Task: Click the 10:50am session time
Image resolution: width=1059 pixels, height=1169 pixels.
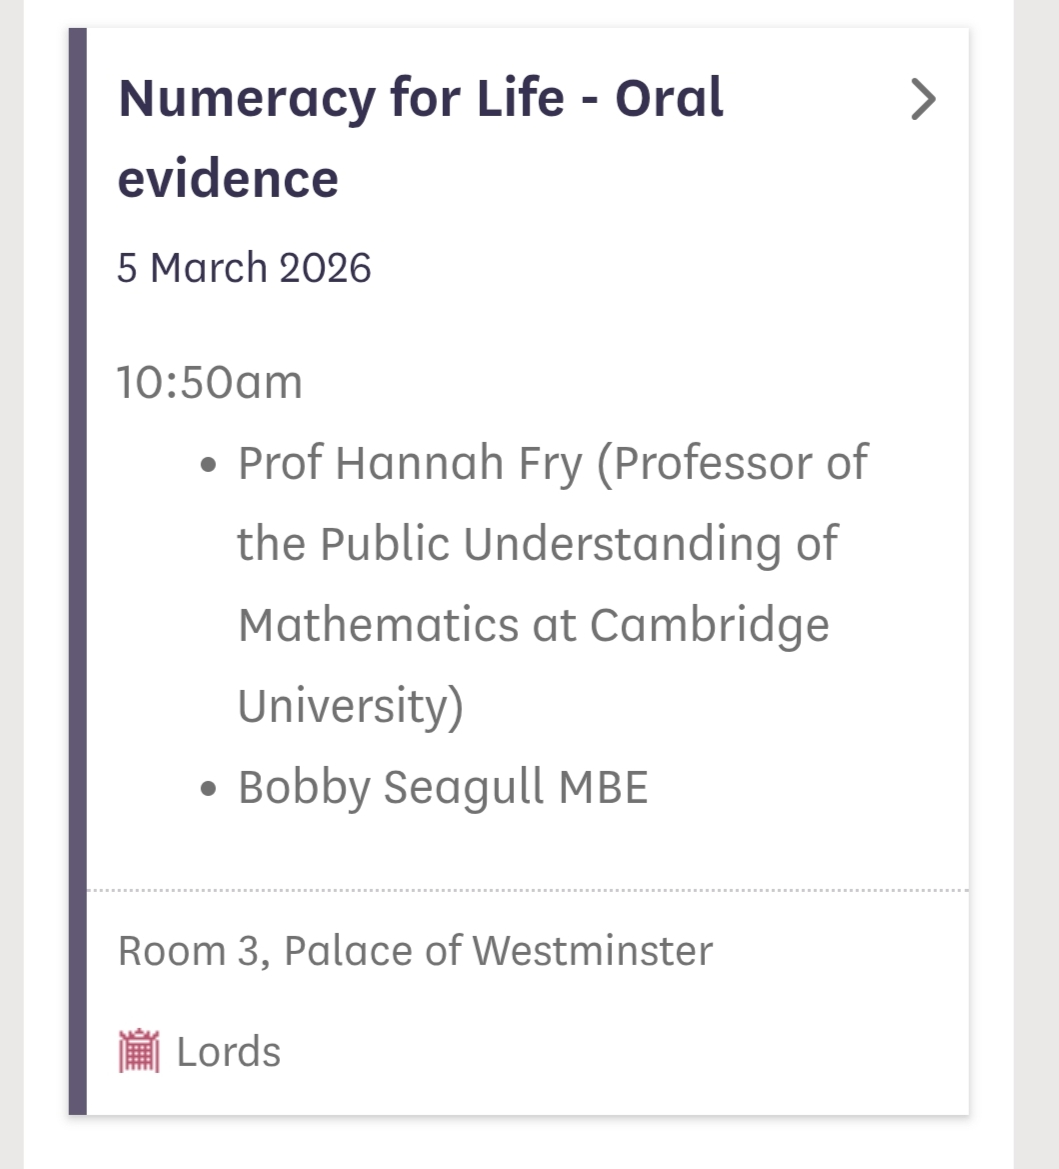Action: tap(209, 382)
